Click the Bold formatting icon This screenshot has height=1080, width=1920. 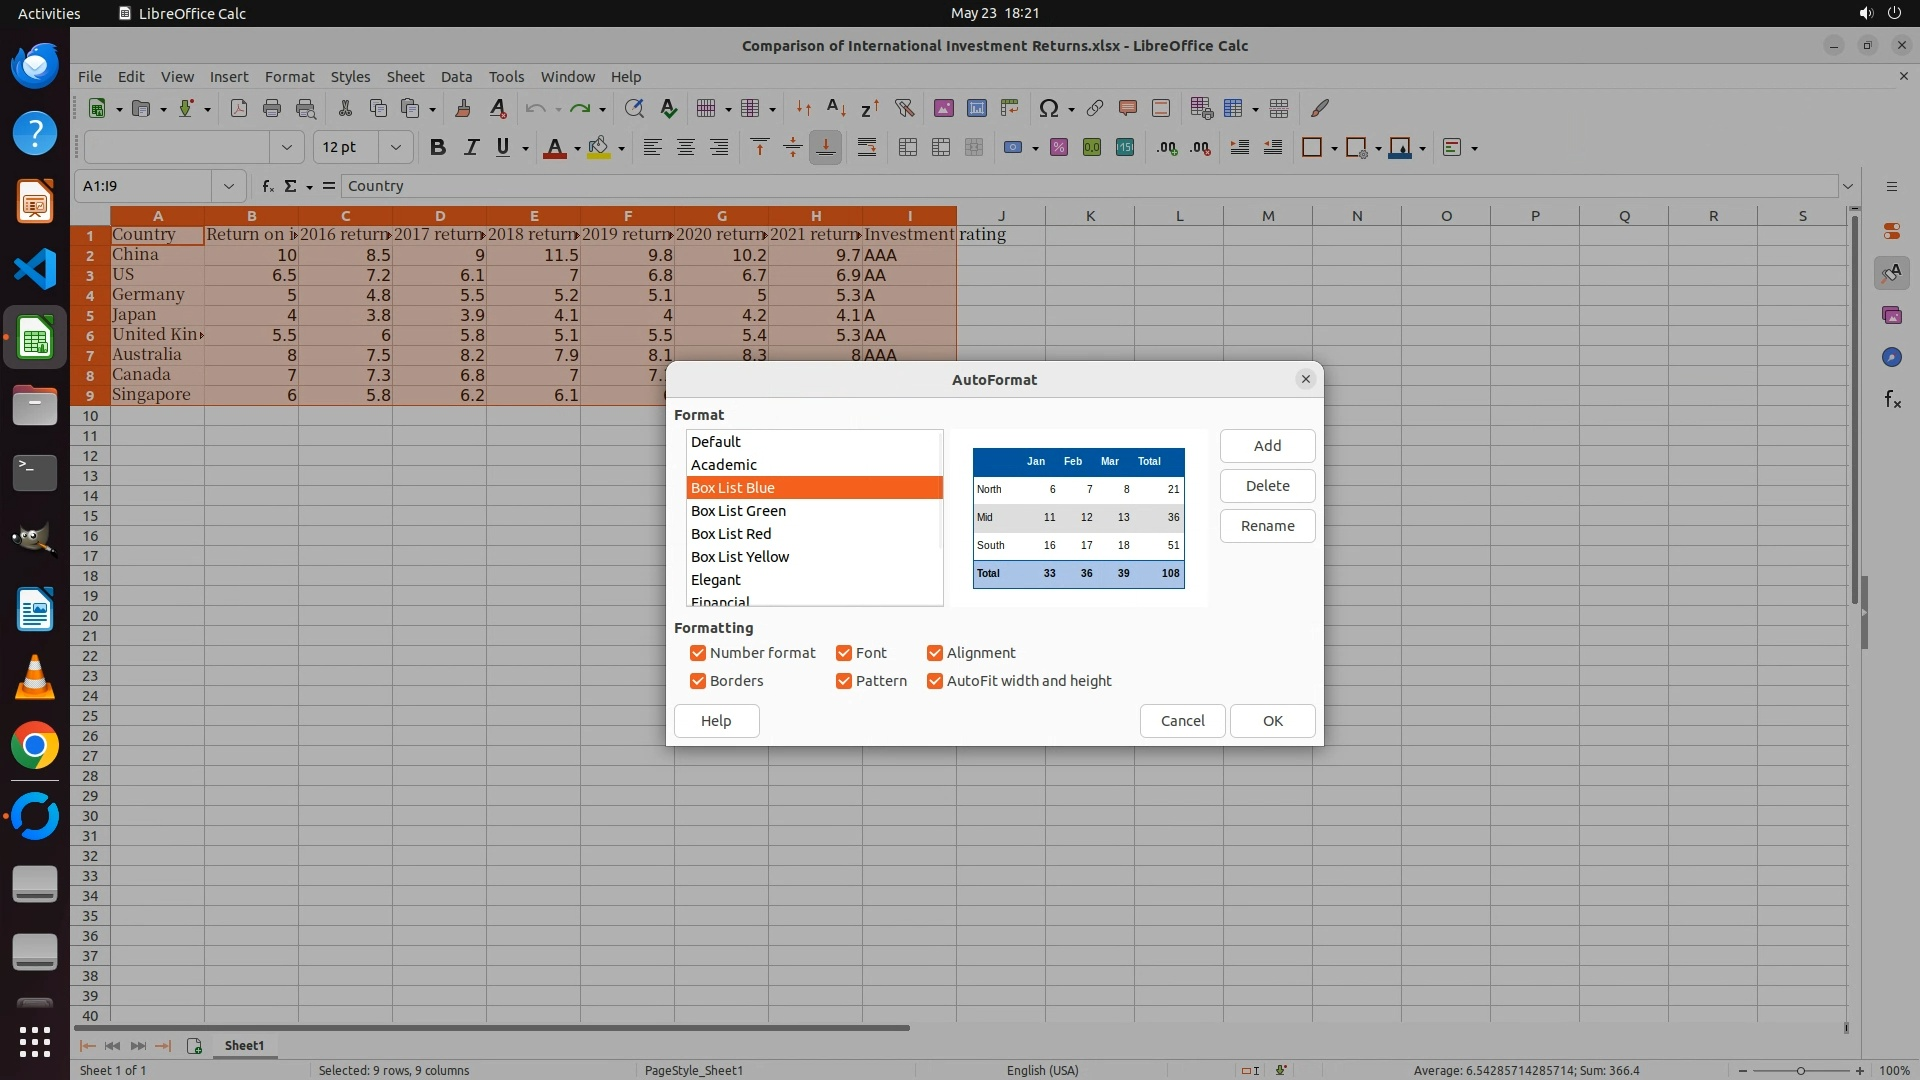point(437,148)
